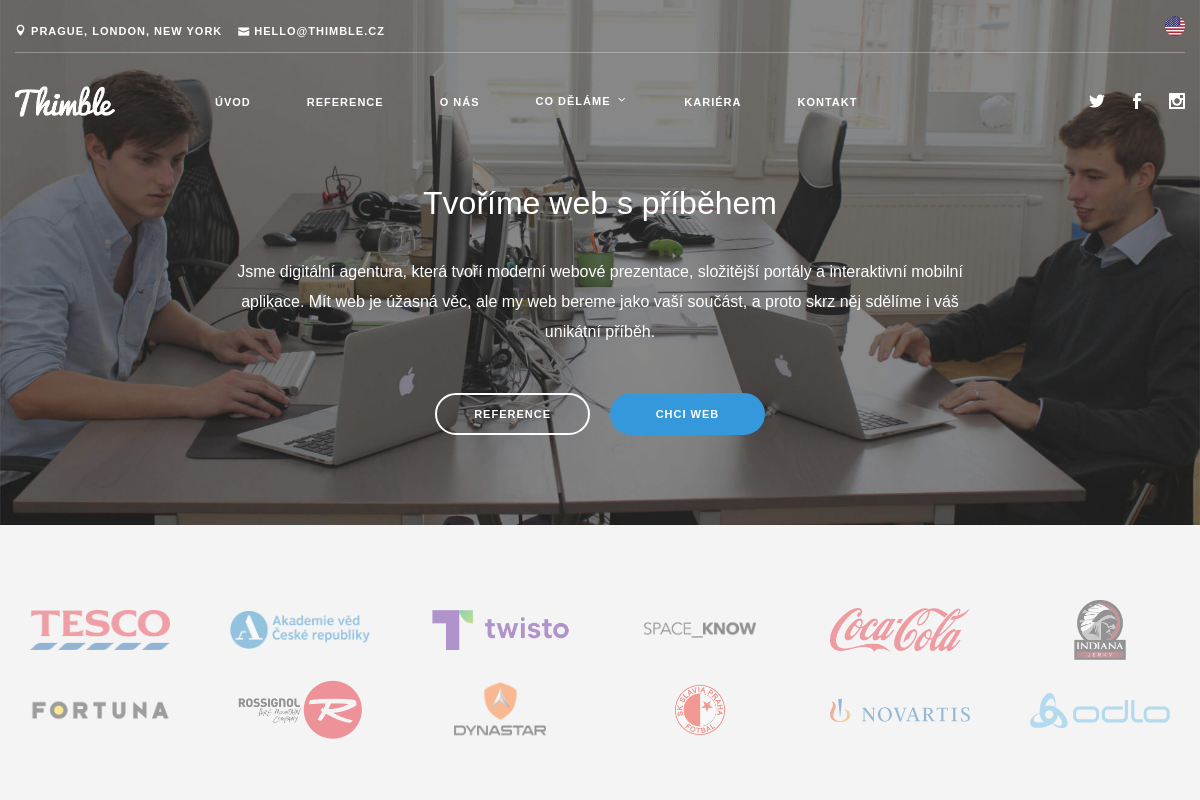1200x800 pixels.
Task: Open the Instagram icon in header
Action: (x=1177, y=101)
